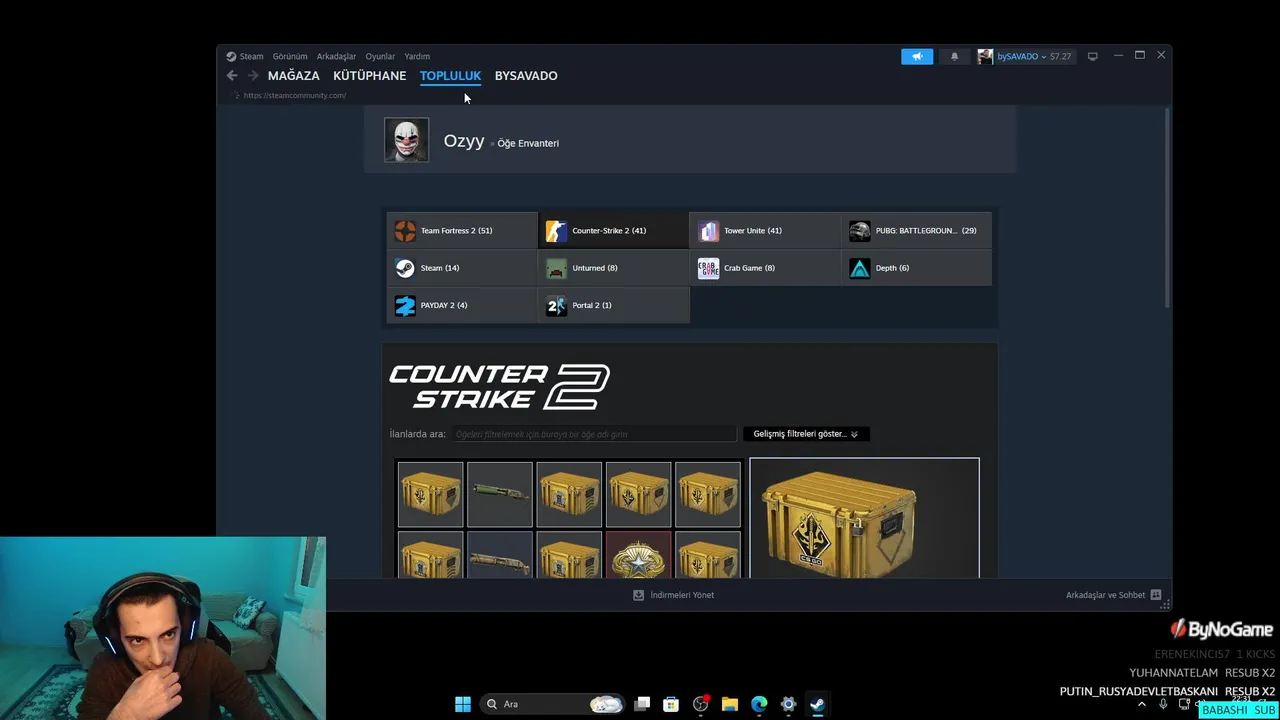Open the Counter-Strike 2 (41) inventory

point(613,231)
